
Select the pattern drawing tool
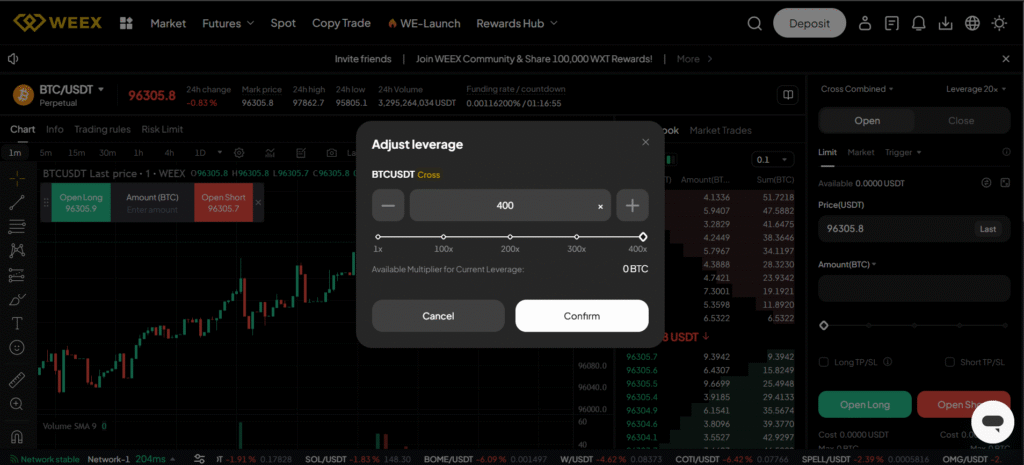17,251
